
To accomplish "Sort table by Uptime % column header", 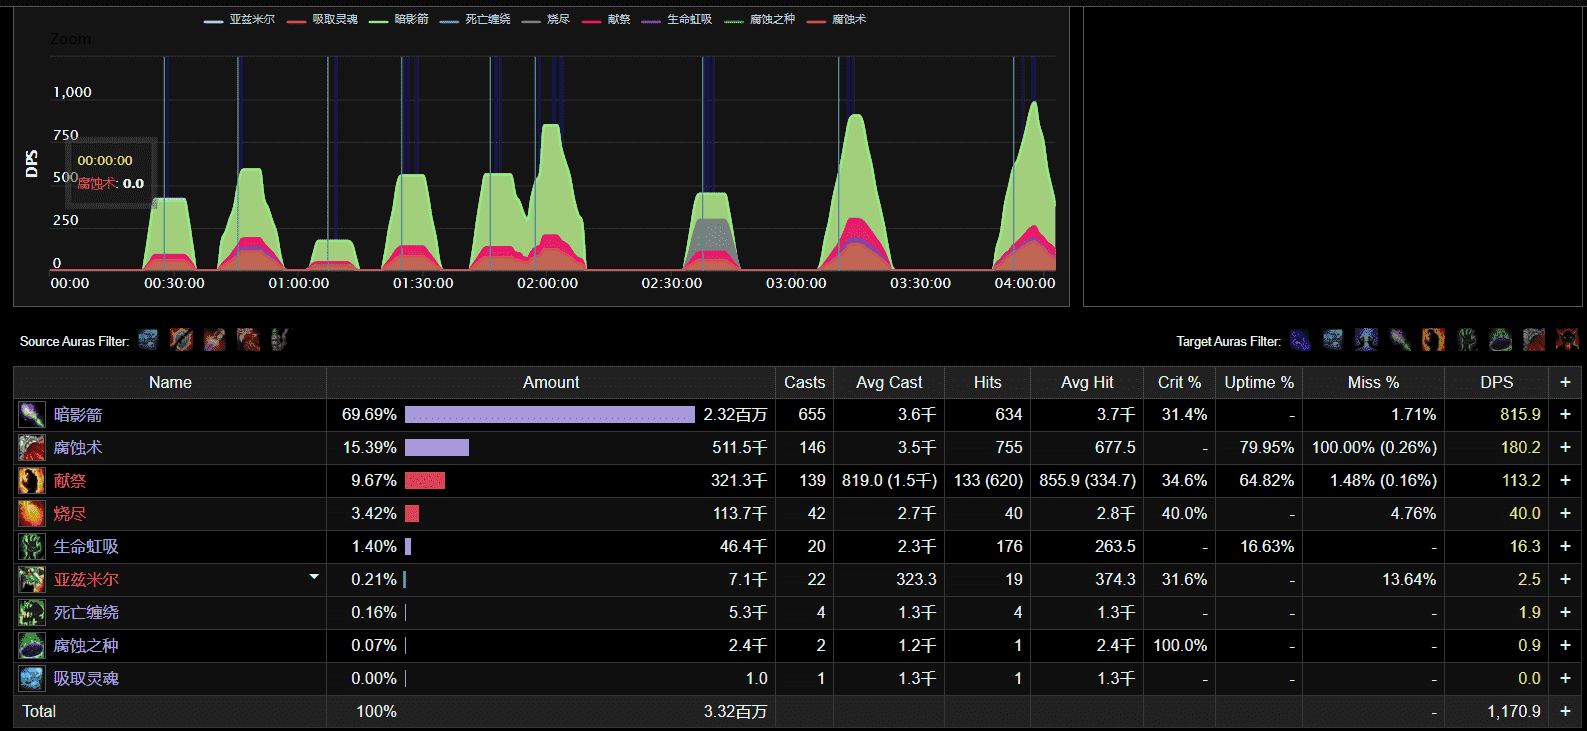I will 1259,382.
